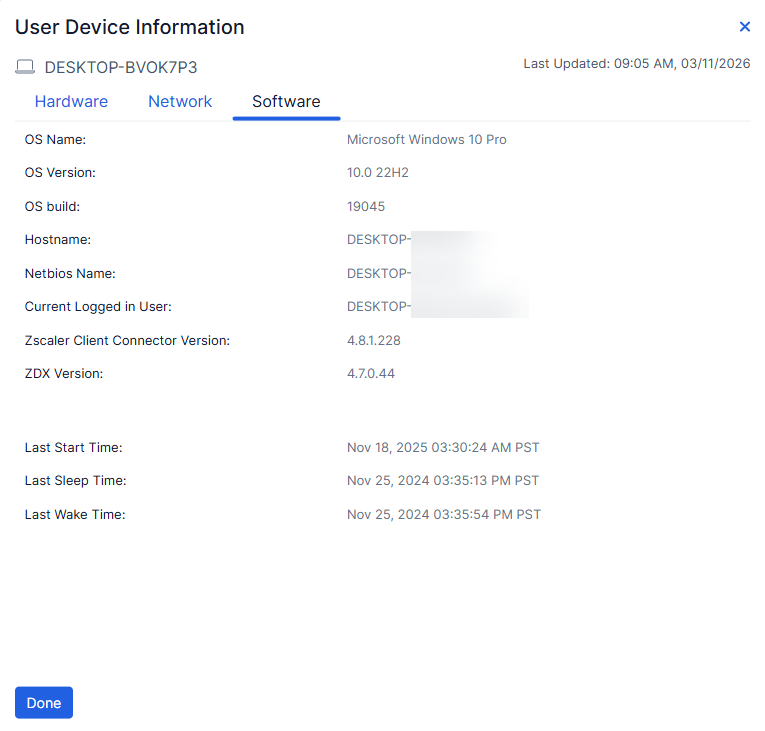Screen dimensions: 765x731
Task: Click the ZDX Version label
Action: (x=64, y=374)
